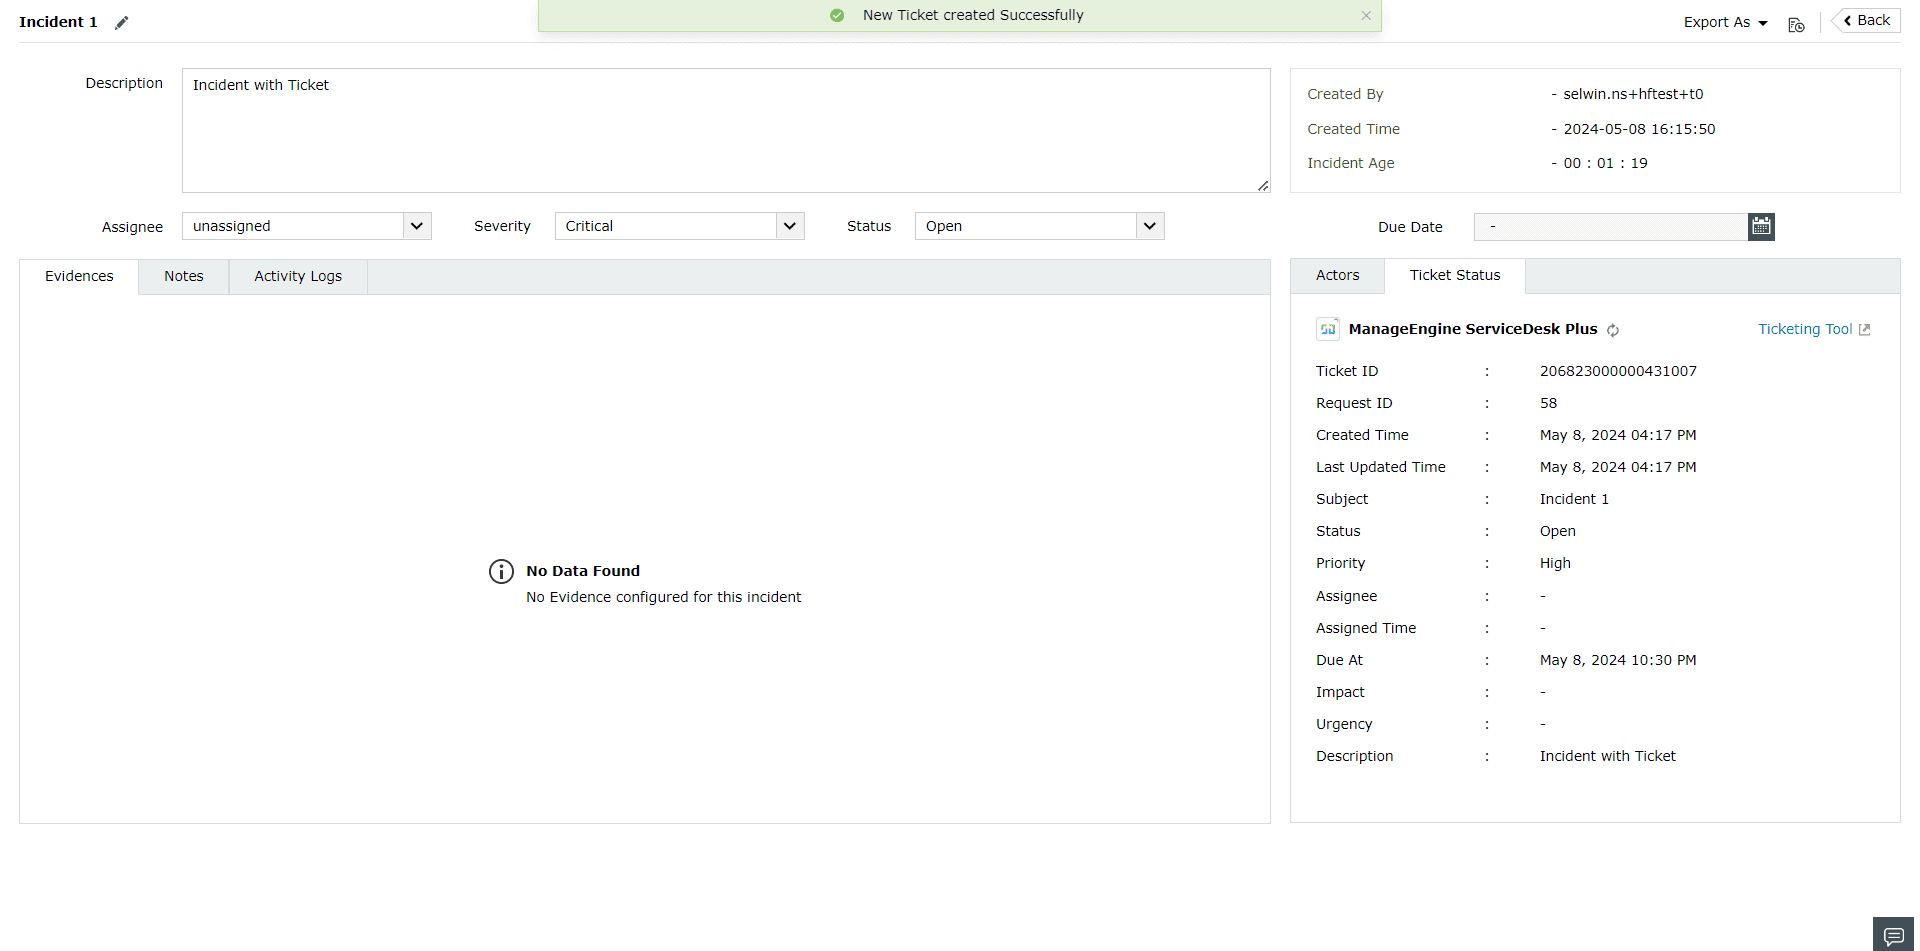Dismiss the New Ticket created notification

click(x=1366, y=15)
